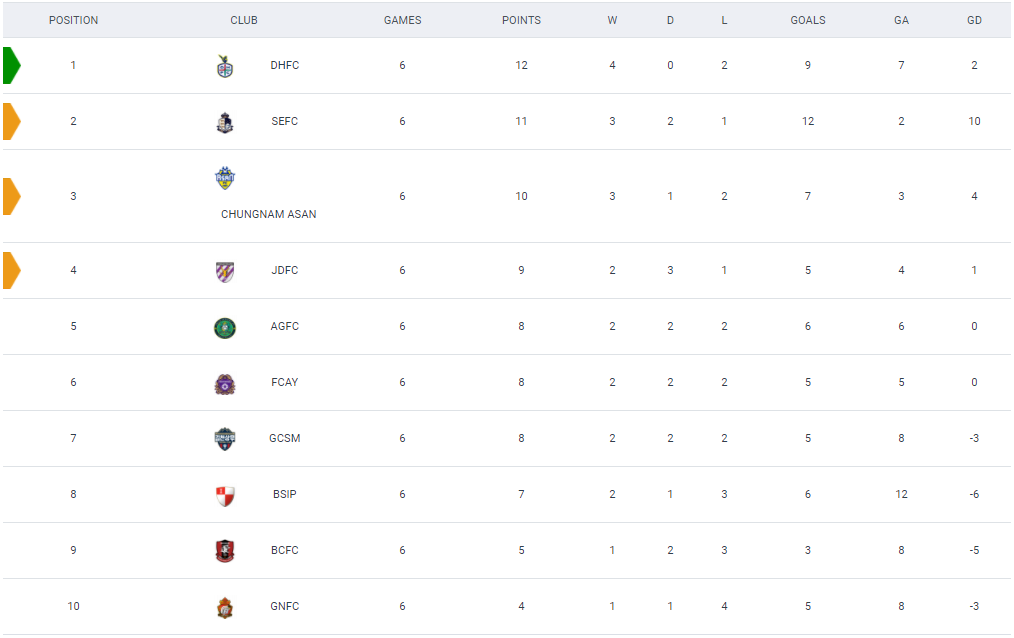Image resolution: width=1014 pixels, height=638 pixels.
Task: Open the CHUNGNAM ASAN club link
Action: coord(268,214)
